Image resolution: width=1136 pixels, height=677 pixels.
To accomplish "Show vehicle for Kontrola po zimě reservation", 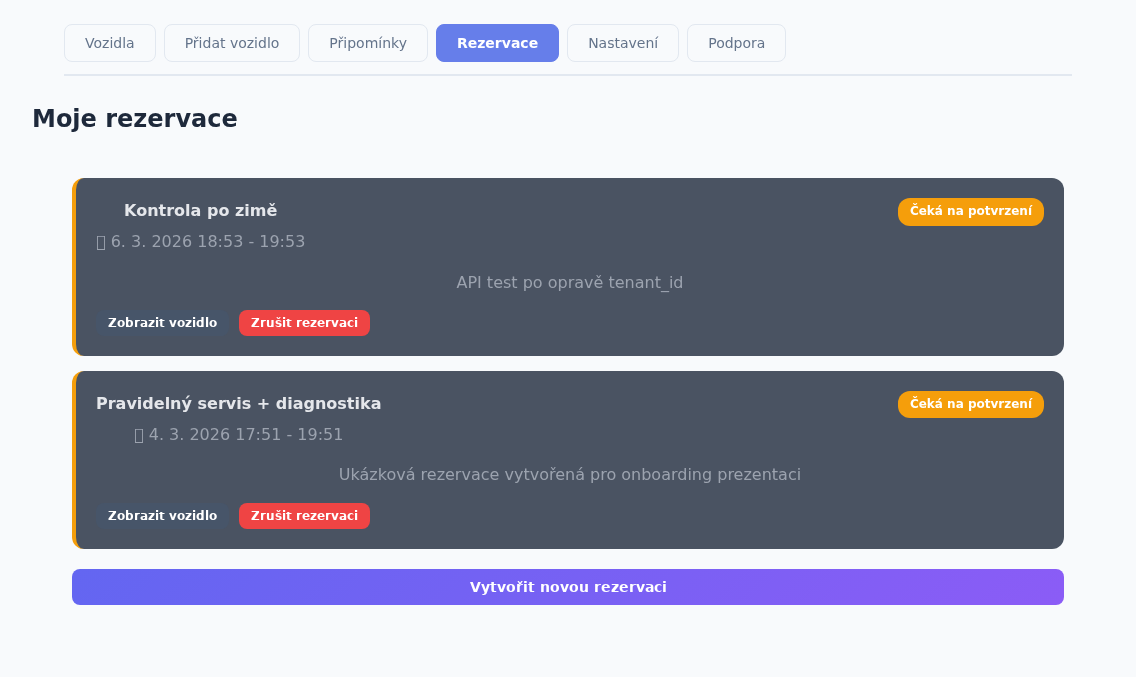I will click(162, 323).
